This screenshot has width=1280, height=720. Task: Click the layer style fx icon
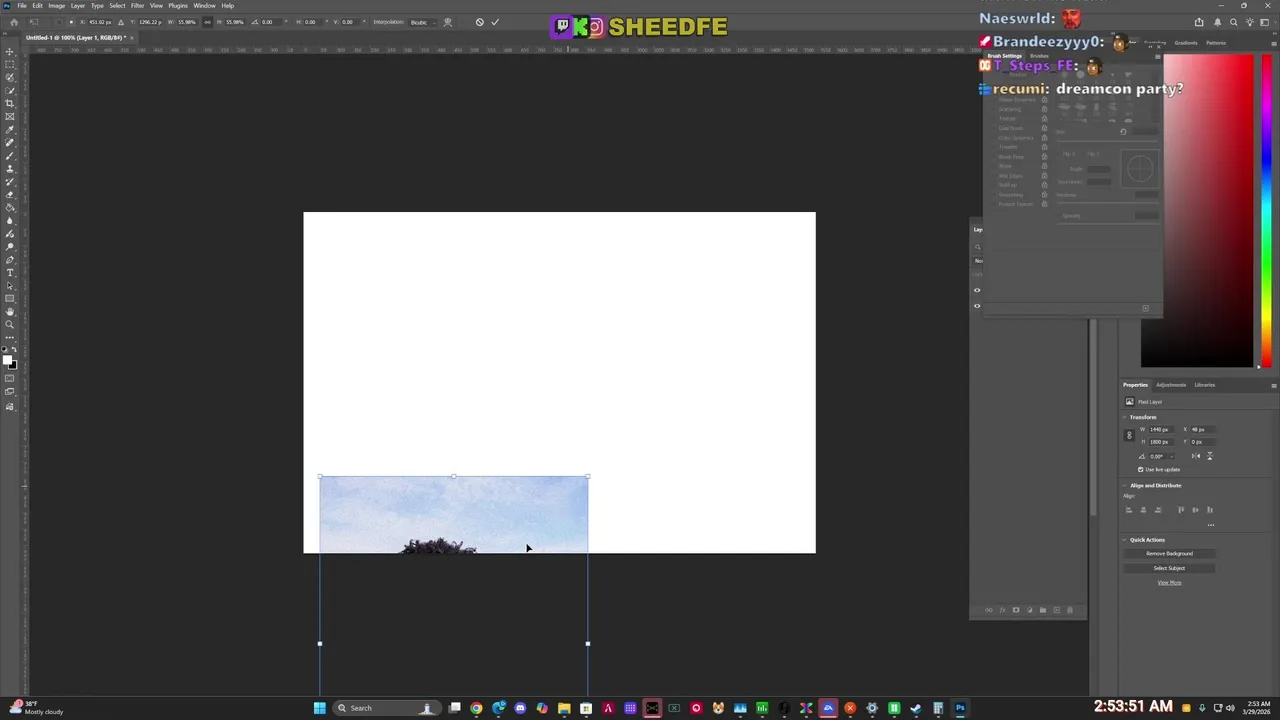(x=1002, y=610)
